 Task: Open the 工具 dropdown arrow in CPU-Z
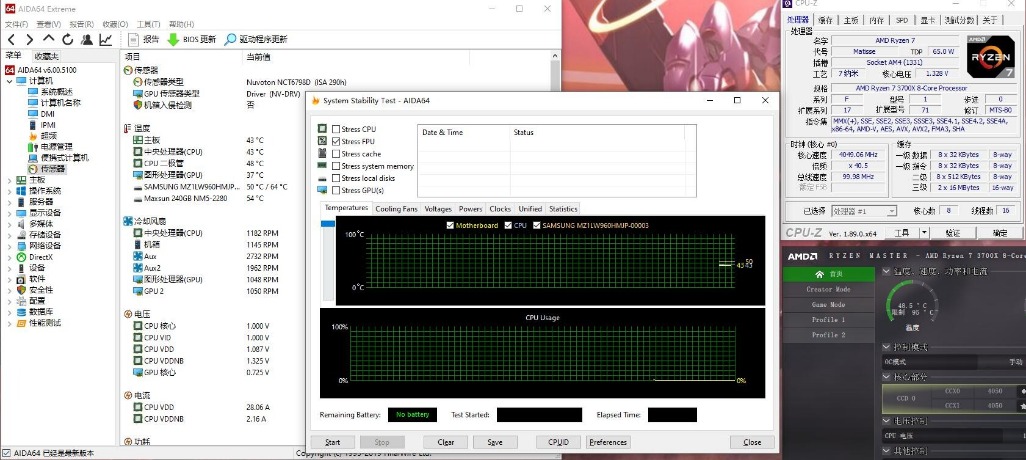click(x=924, y=232)
